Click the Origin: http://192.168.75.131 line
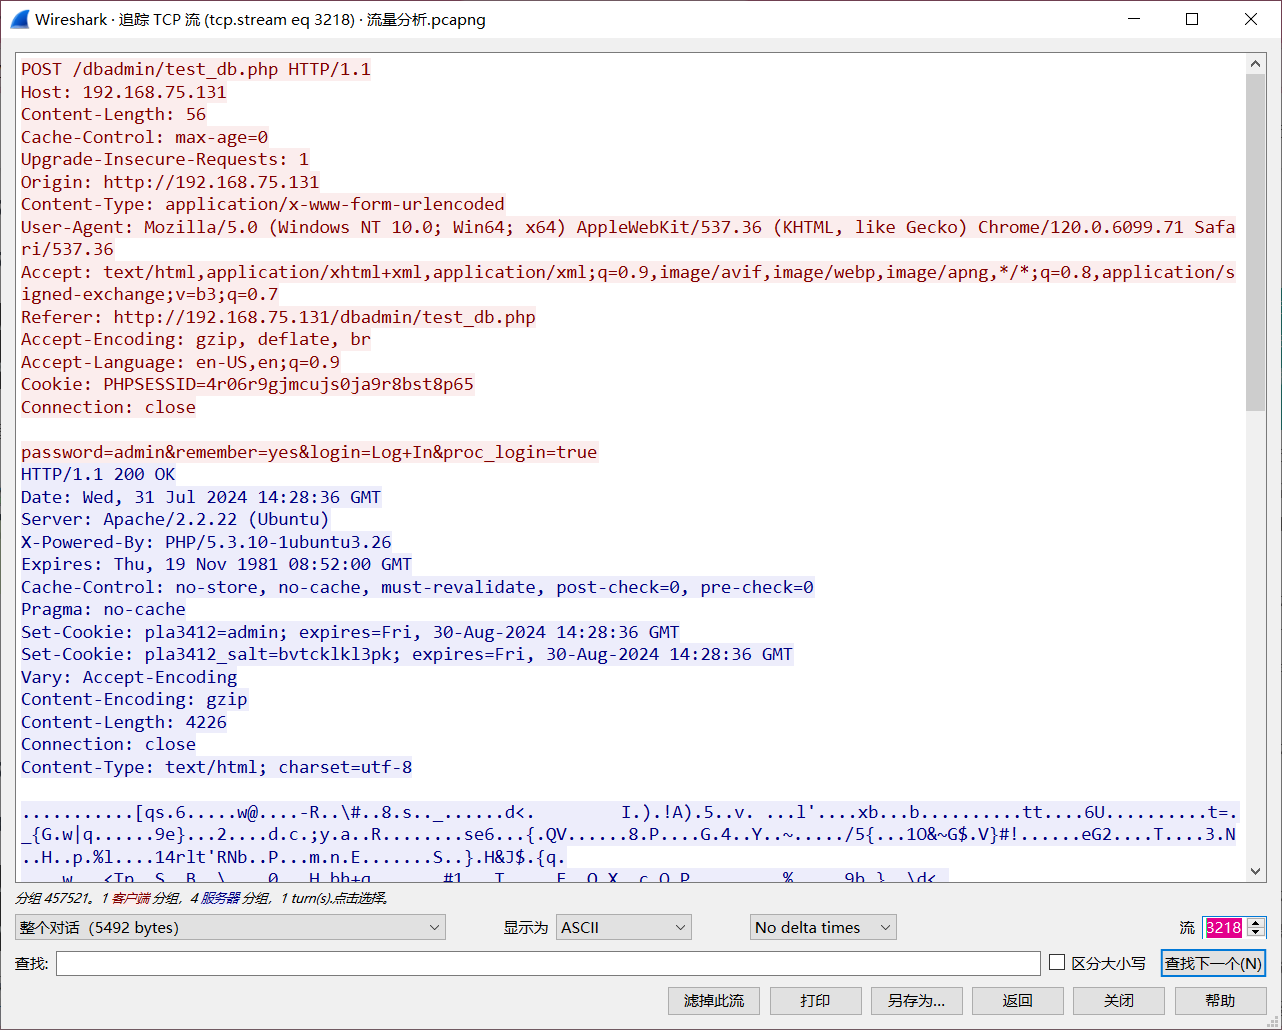 pyautogui.click(x=170, y=182)
